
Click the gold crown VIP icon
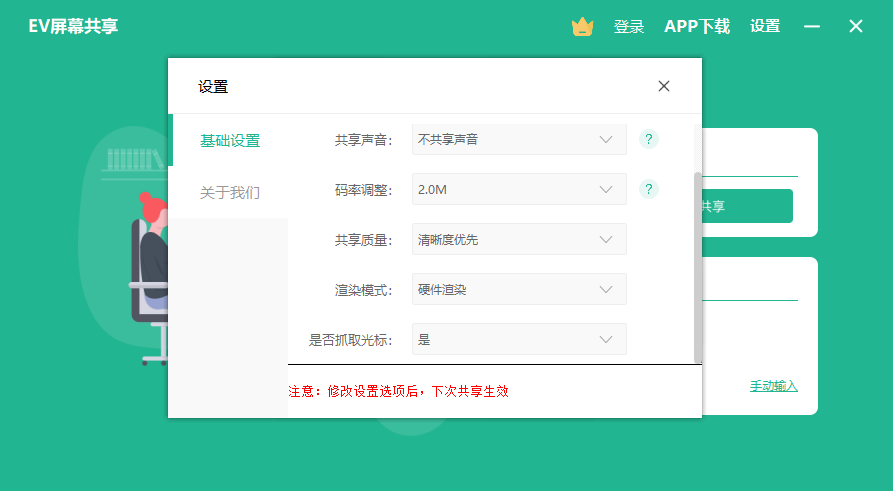coord(582,27)
